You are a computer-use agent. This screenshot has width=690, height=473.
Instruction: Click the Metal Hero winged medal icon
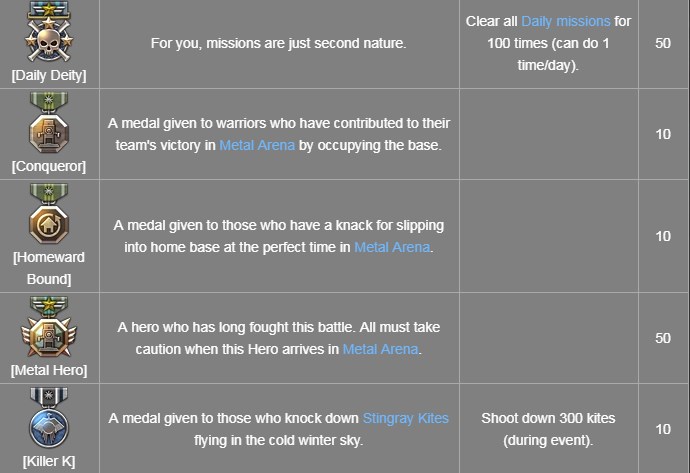(x=48, y=327)
